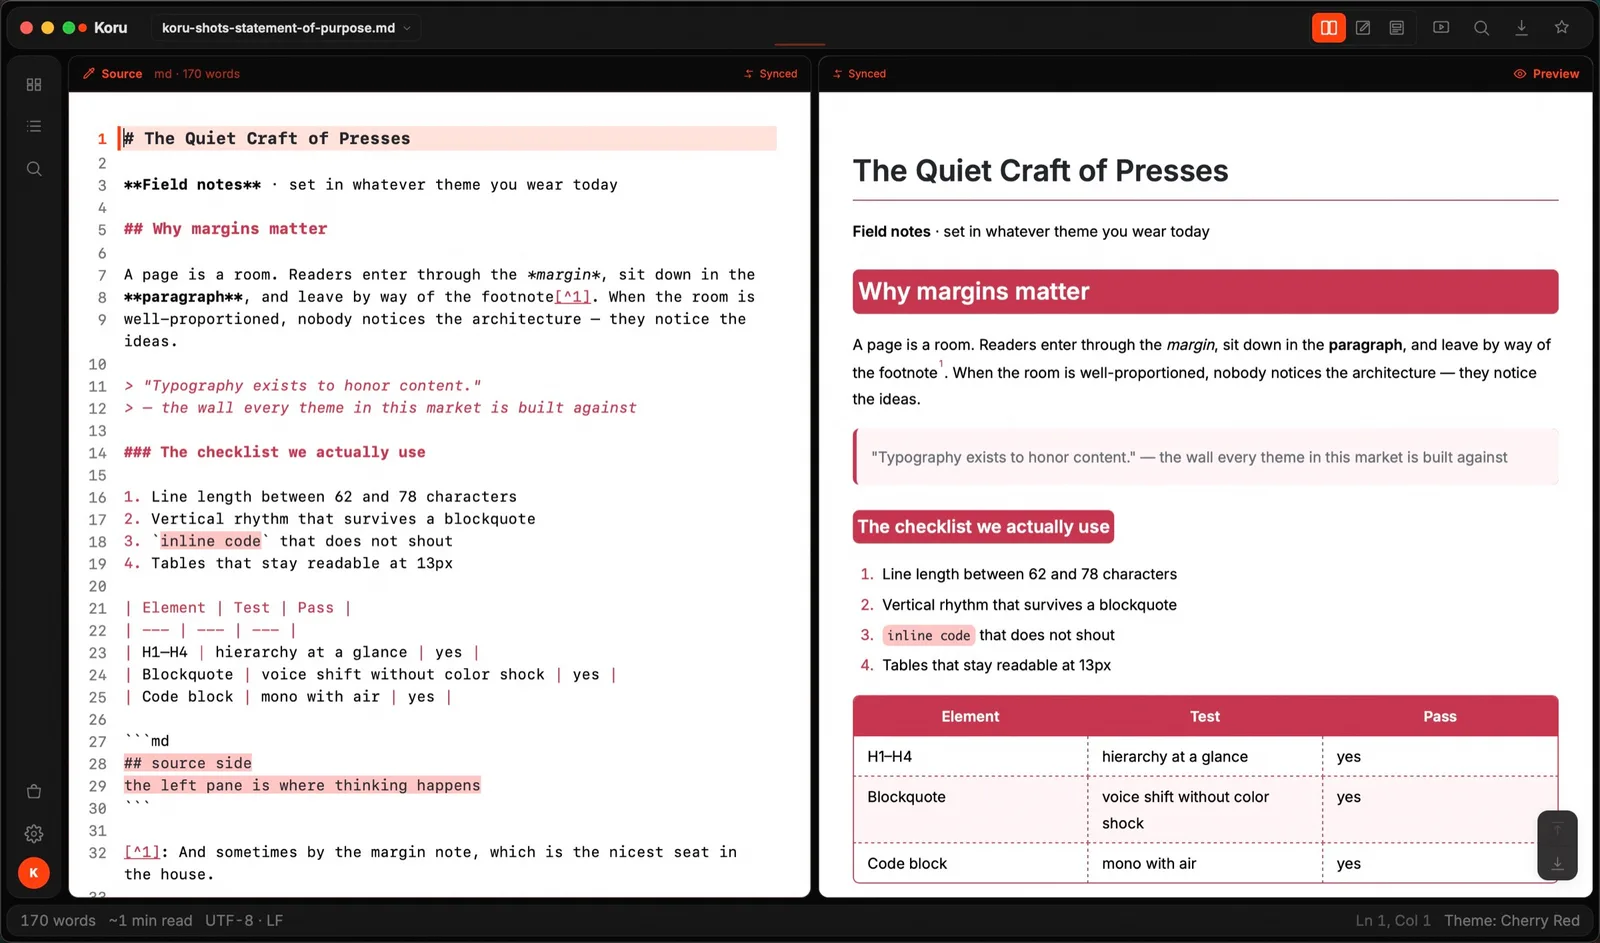Viewport: 1600px width, 943px height.
Task: Click the "Why margins matter" preview heading
Action: pos(974,292)
